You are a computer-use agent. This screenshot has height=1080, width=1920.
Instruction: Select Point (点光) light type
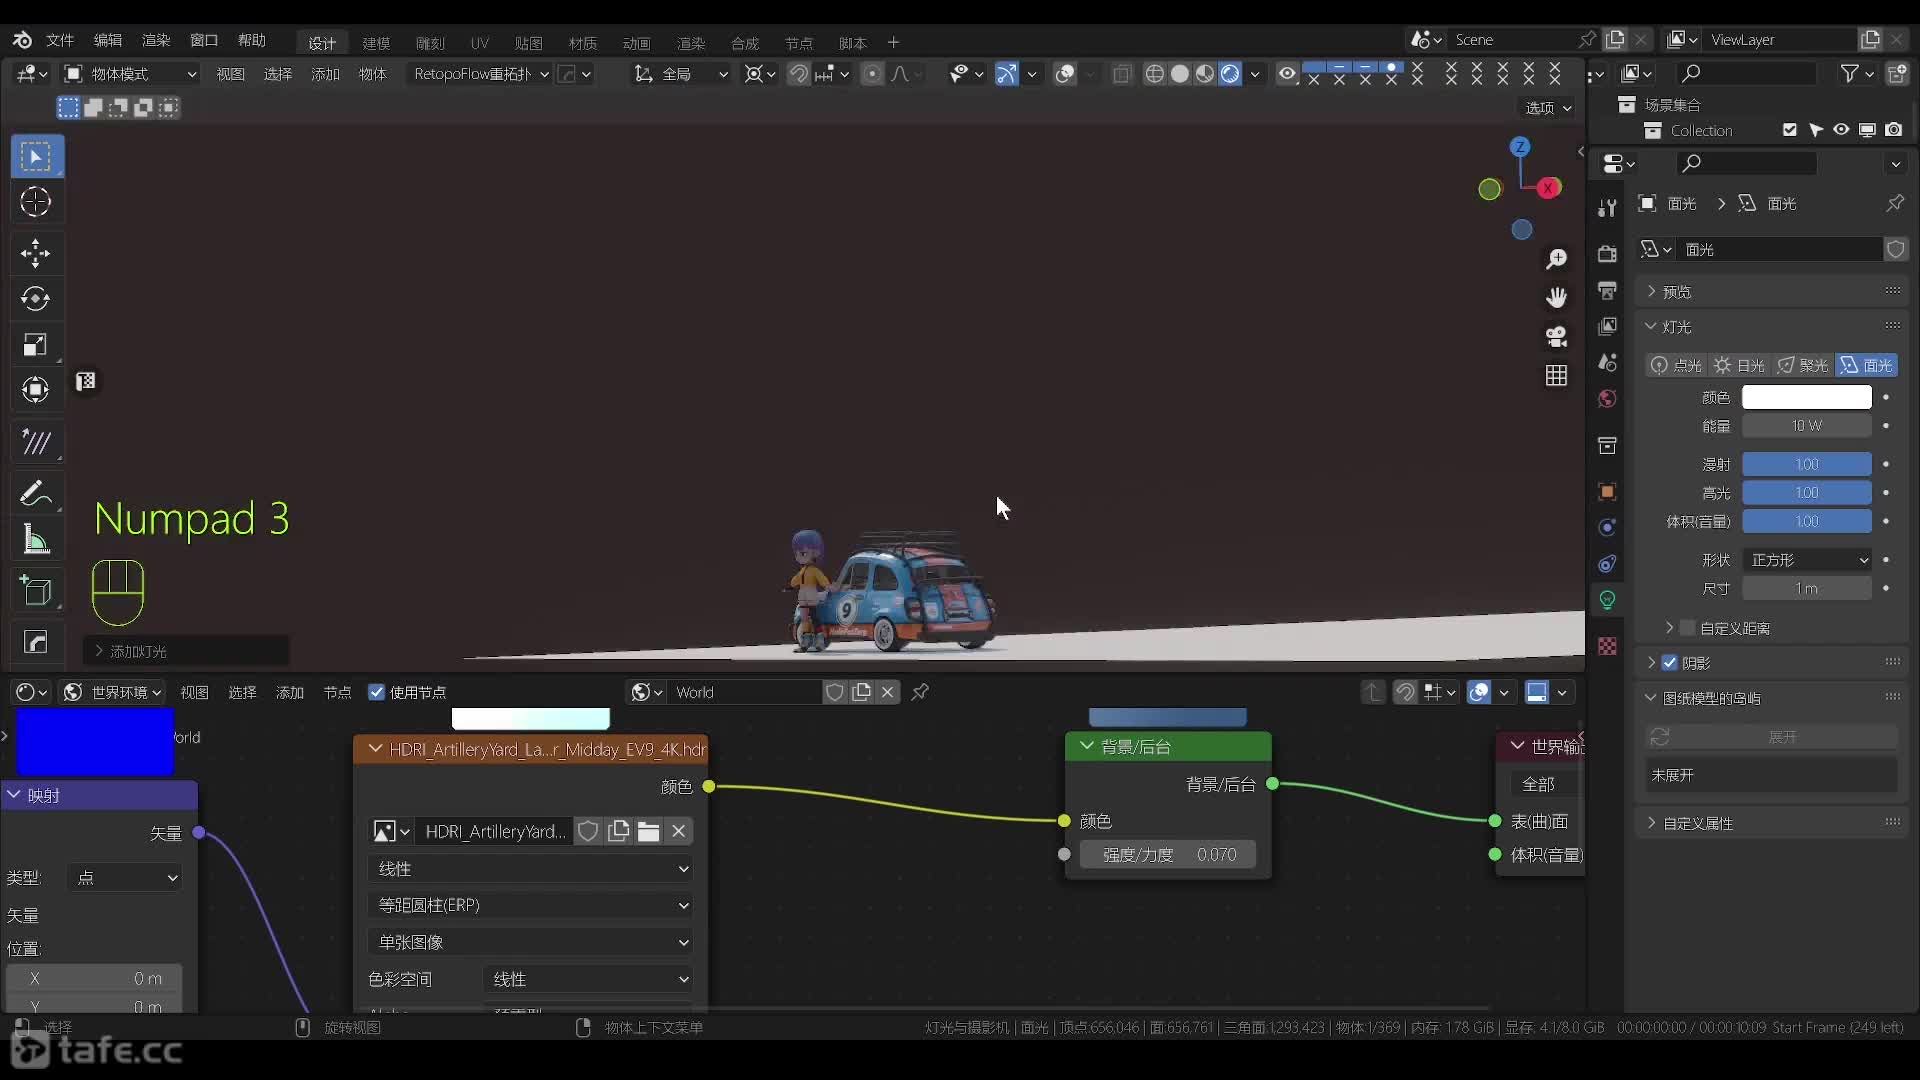(x=1676, y=365)
